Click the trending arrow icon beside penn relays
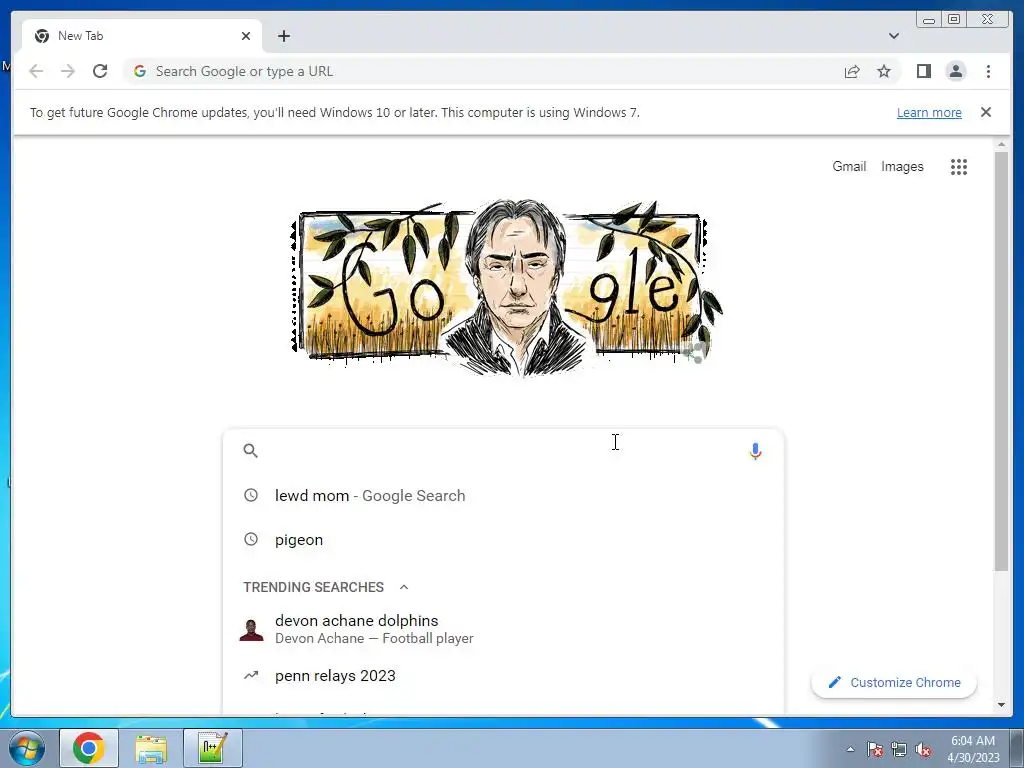The width and height of the screenshot is (1024, 768). pos(251,675)
